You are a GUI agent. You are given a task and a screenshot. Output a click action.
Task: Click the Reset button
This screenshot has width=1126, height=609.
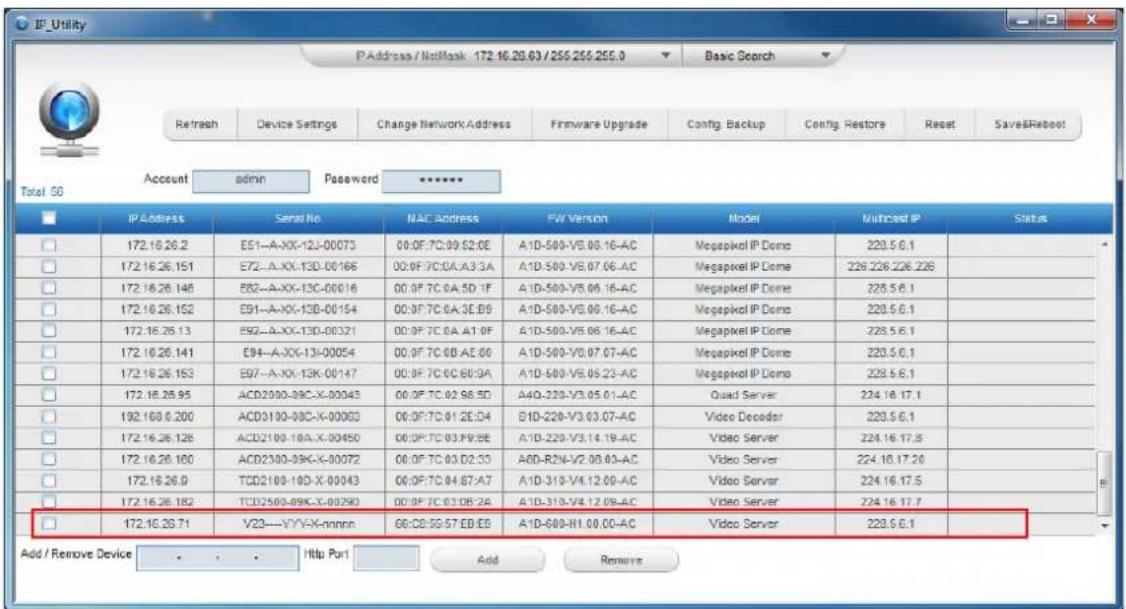(939, 124)
